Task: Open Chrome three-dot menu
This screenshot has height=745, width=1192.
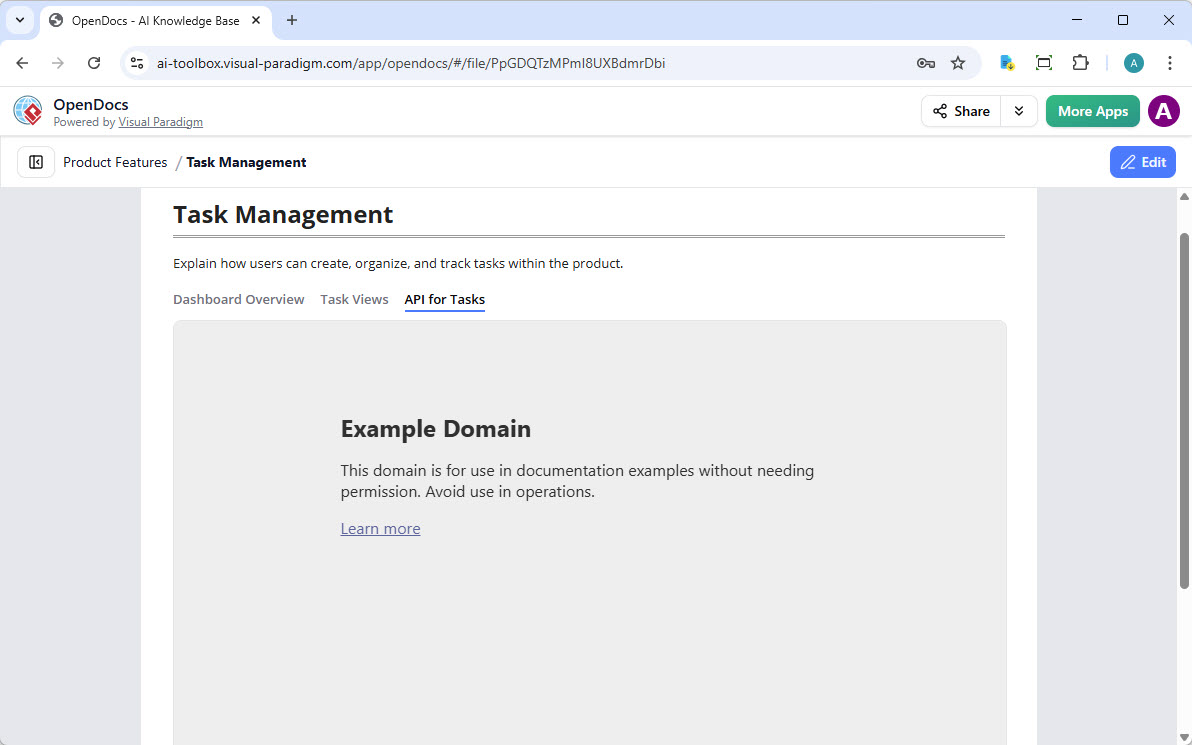Action: click(x=1169, y=63)
